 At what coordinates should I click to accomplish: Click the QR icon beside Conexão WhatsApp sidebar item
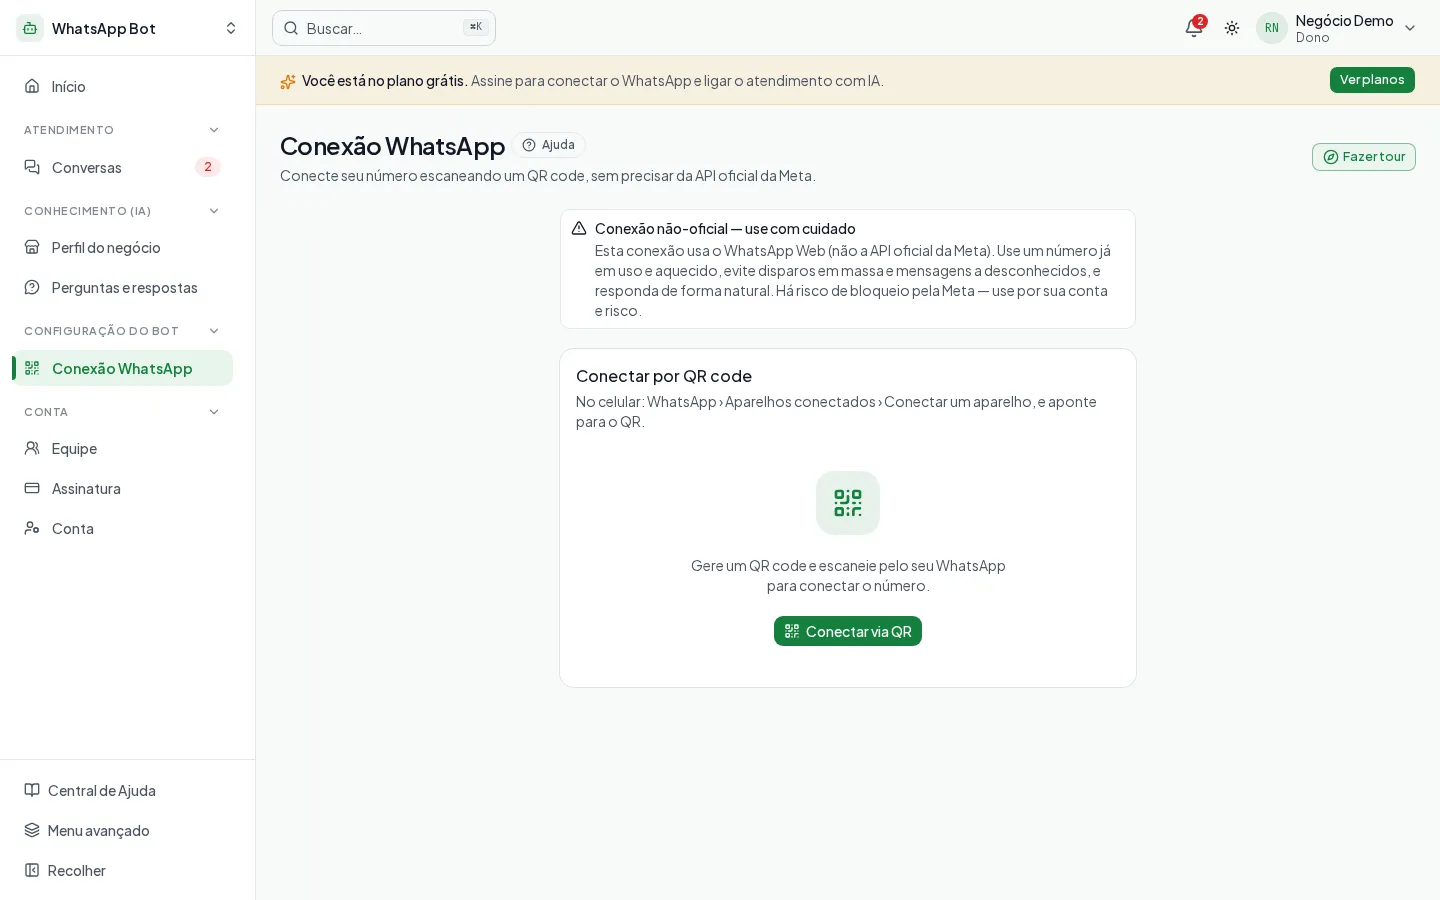pyautogui.click(x=32, y=368)
